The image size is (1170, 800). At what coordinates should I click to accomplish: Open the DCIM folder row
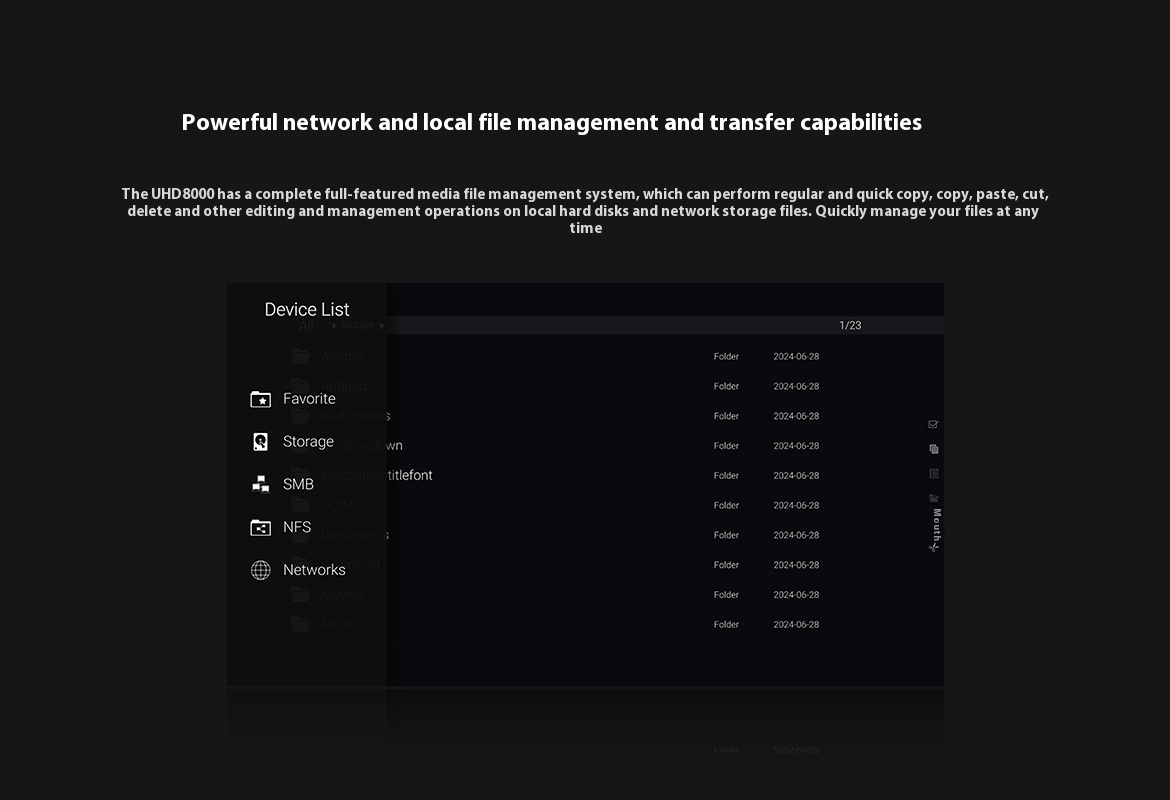tap(337, 506)
